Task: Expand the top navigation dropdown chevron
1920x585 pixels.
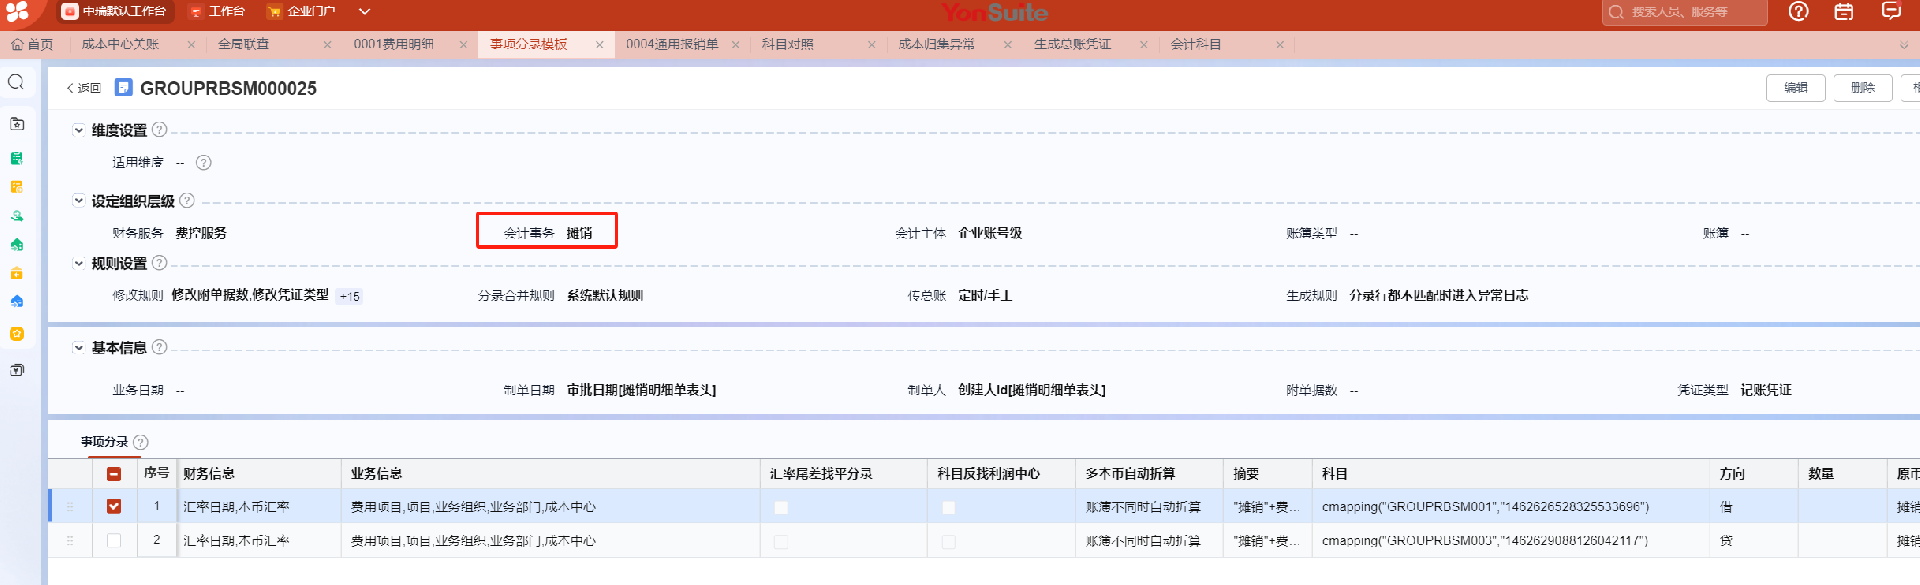Action: (364, 12)
